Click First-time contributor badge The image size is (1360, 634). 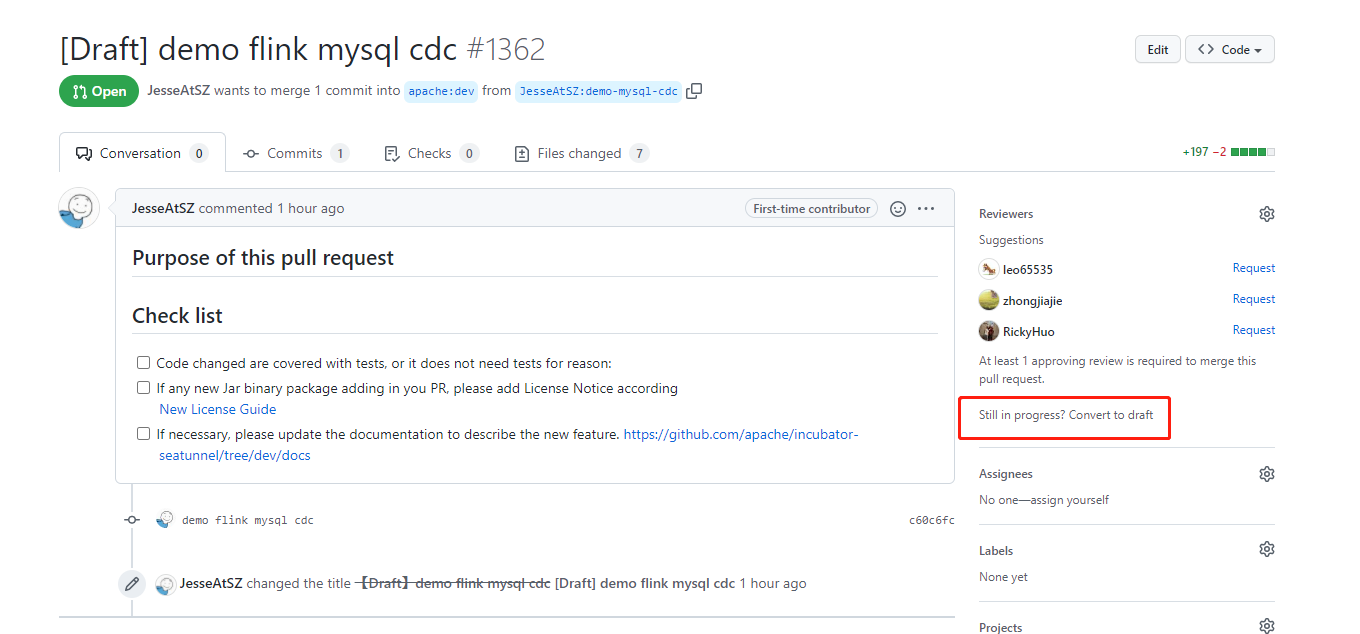(812, 209)
